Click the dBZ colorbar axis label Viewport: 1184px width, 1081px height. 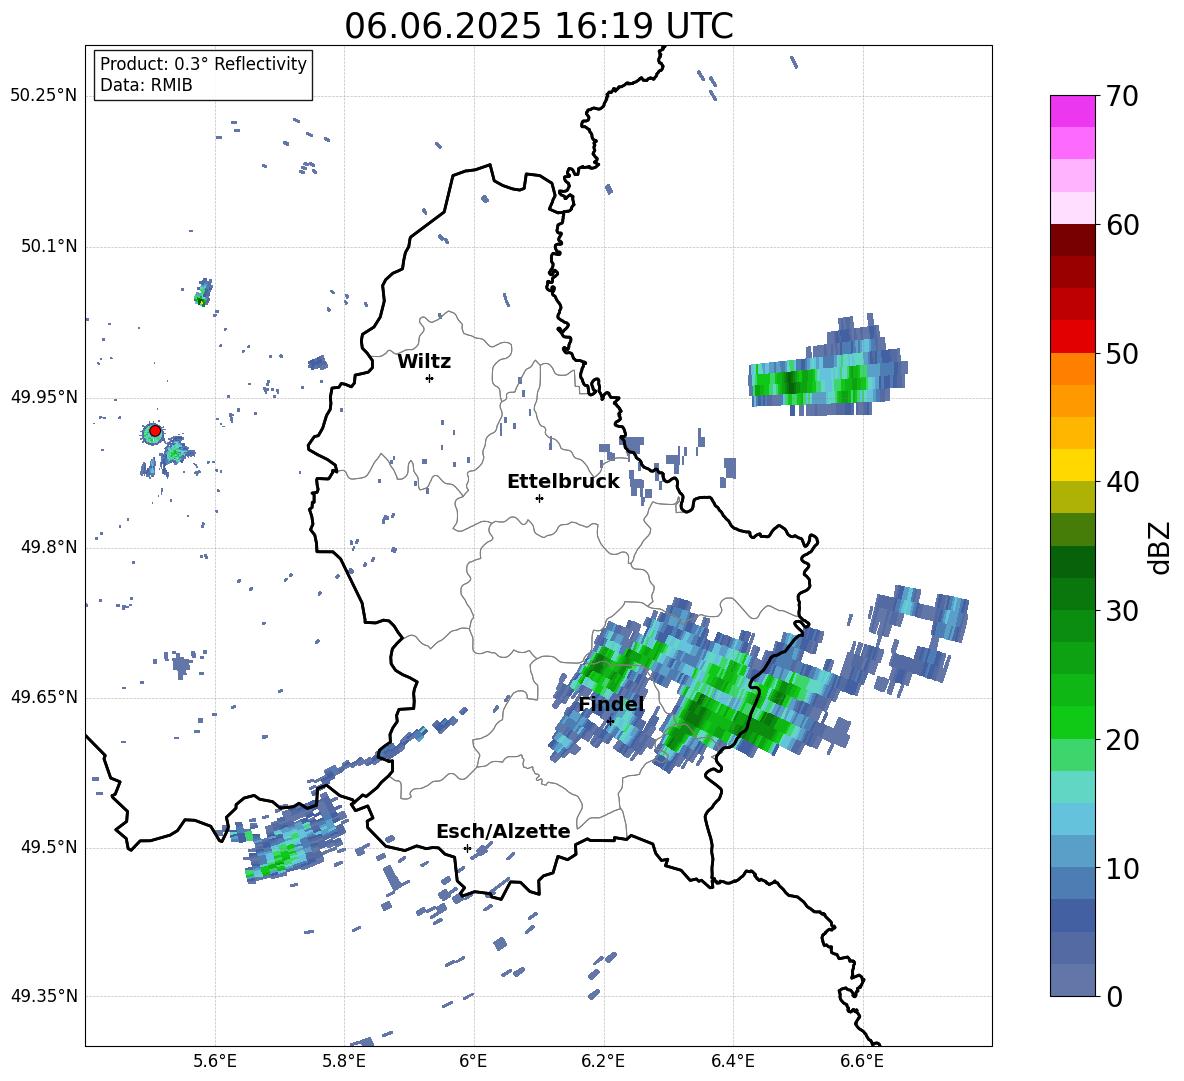click(1161, 547)
